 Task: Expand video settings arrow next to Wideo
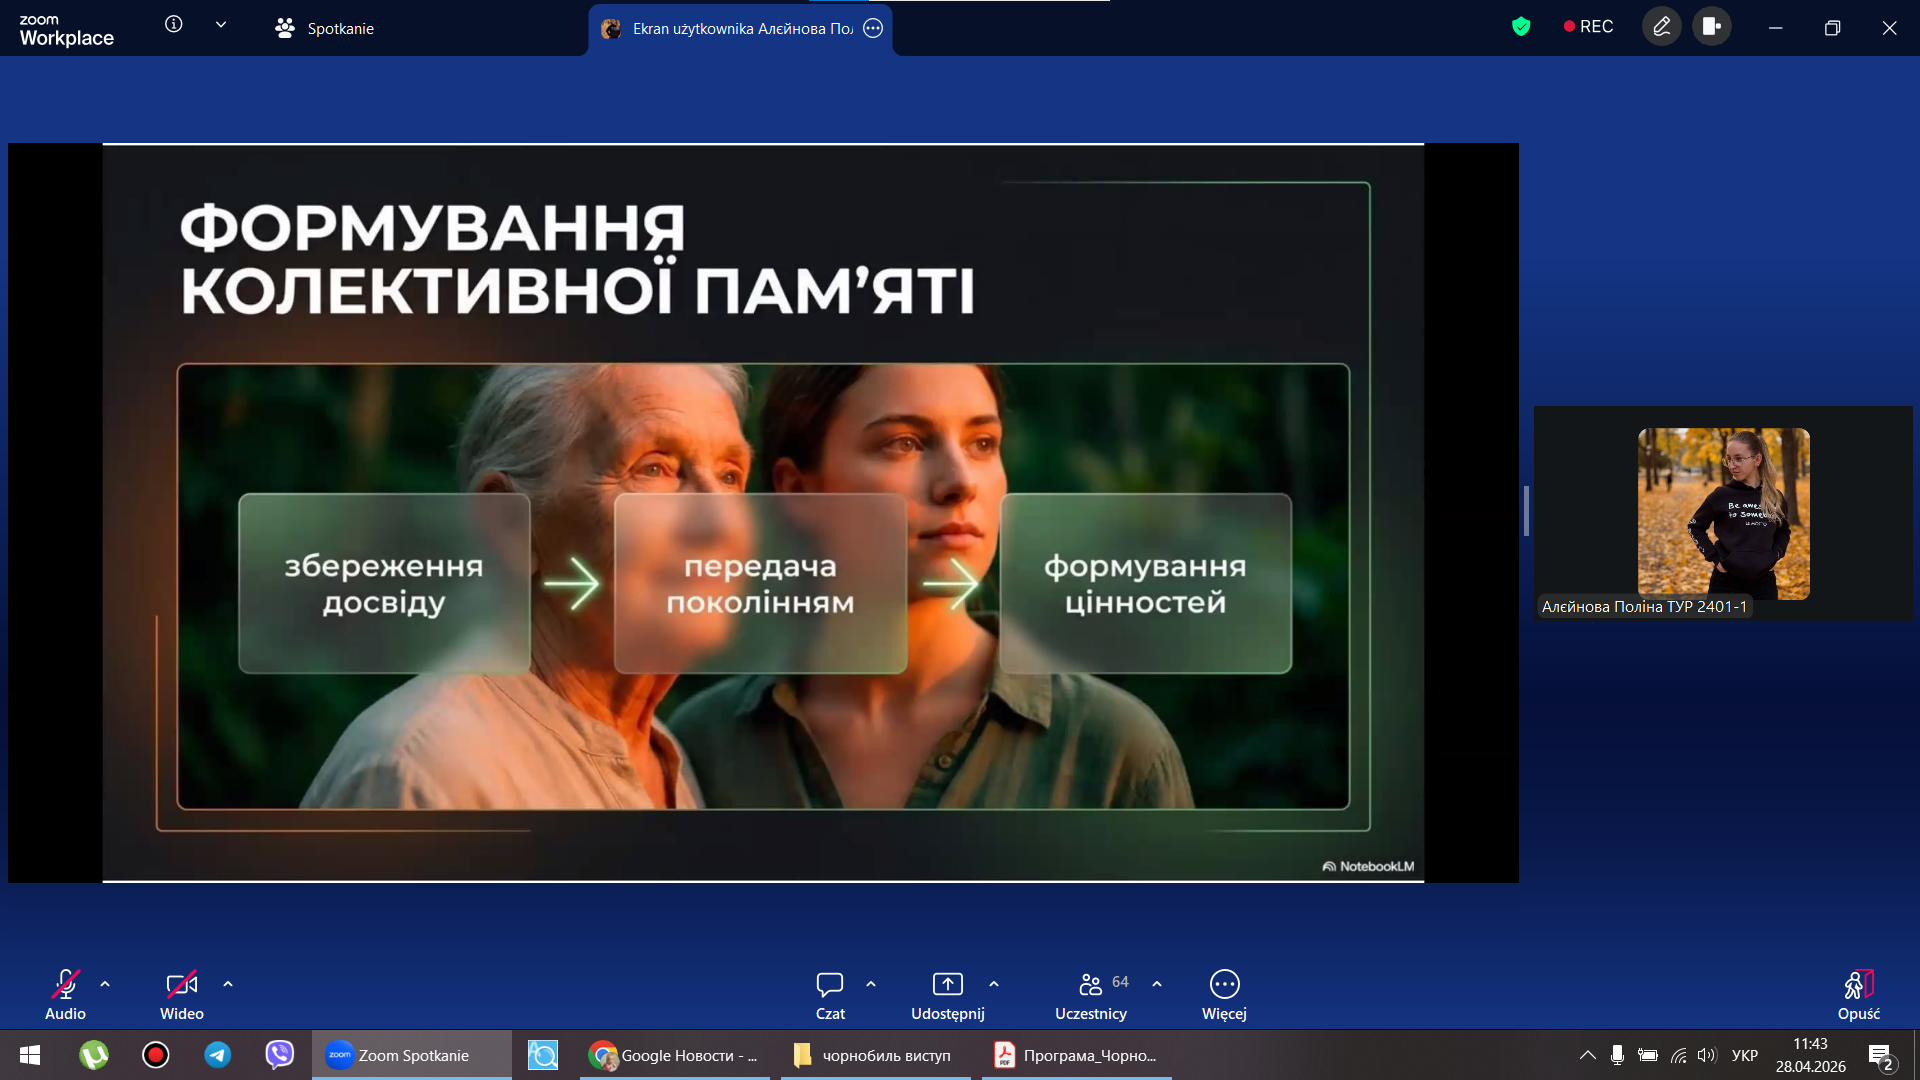coord(228,984)
